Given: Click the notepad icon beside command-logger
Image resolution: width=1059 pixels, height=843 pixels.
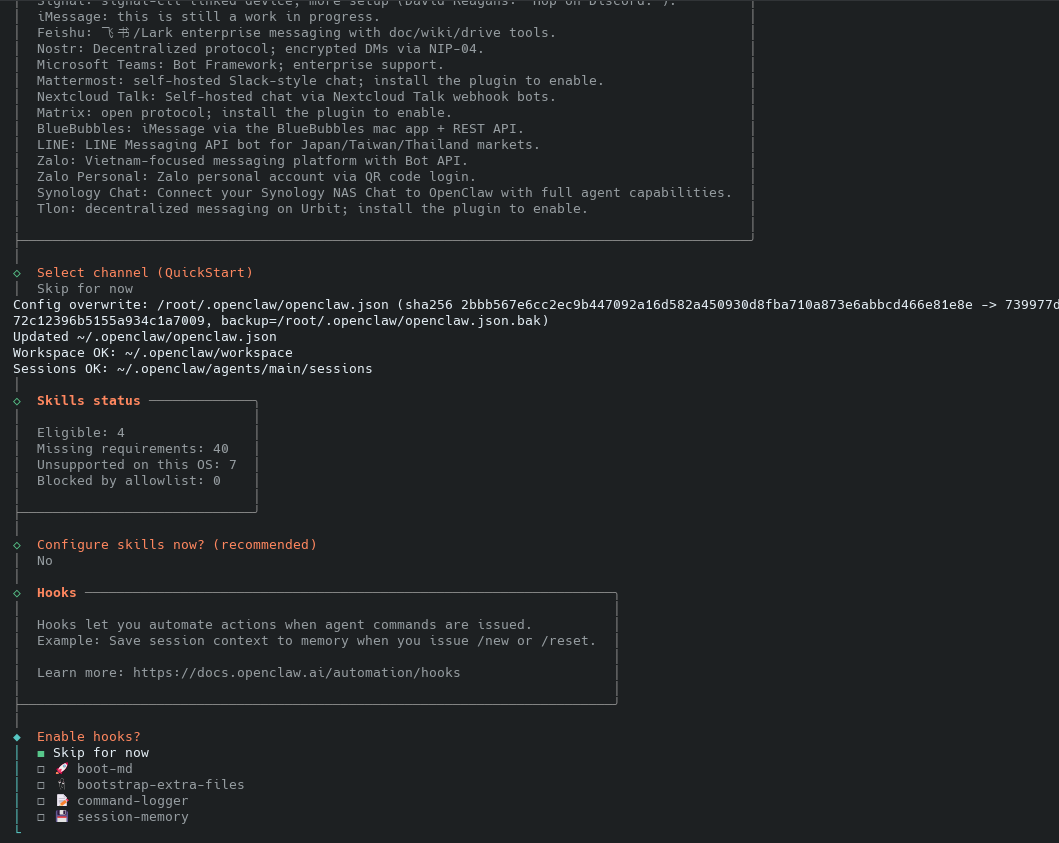Looking at the screenshot, I should click(x=62, y=801).
